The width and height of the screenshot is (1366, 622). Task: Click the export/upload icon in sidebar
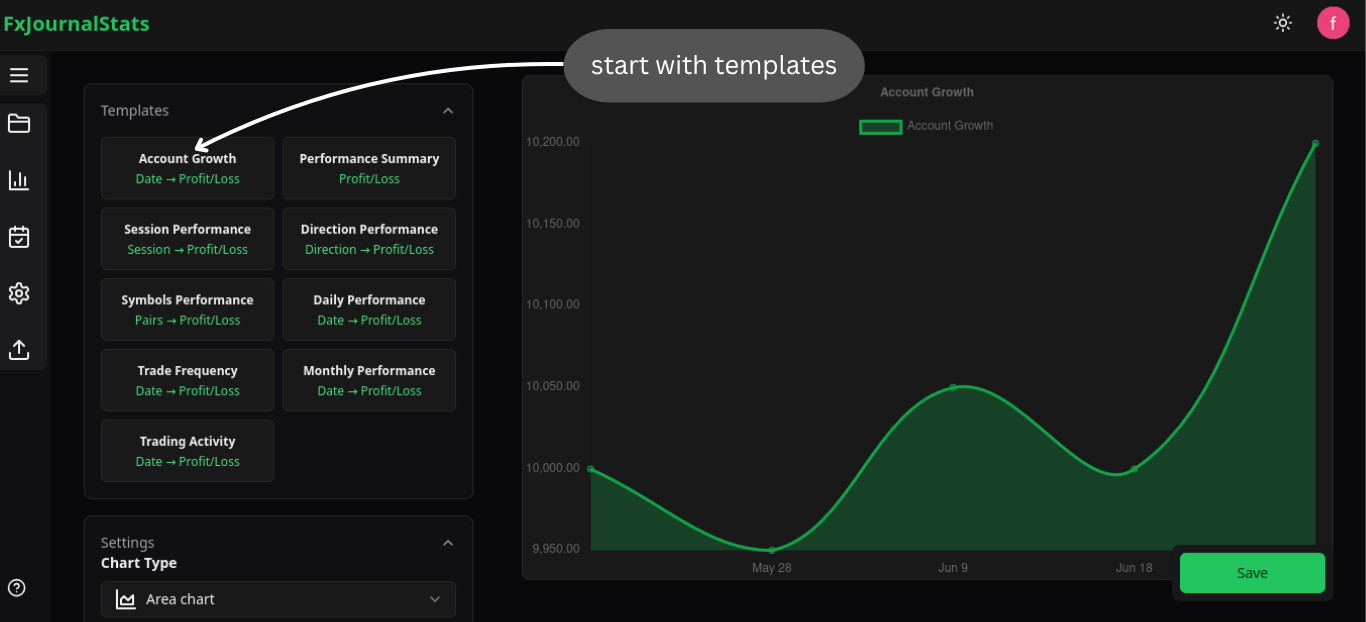coord(18,350)
